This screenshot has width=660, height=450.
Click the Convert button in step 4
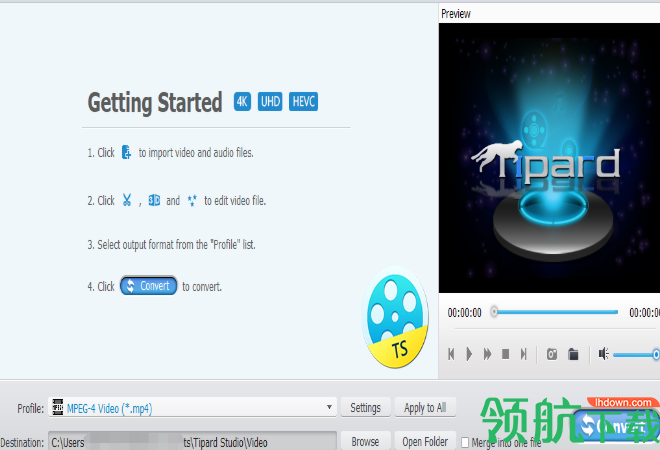coord(149,286)
